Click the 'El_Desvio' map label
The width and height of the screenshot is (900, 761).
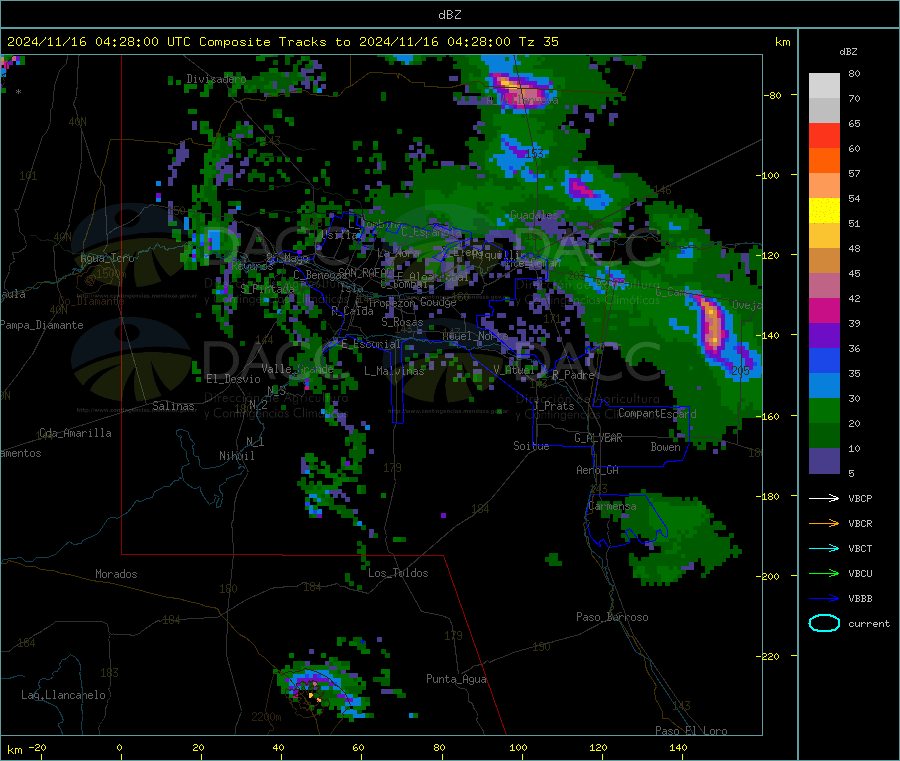click(x=234, y=379)
